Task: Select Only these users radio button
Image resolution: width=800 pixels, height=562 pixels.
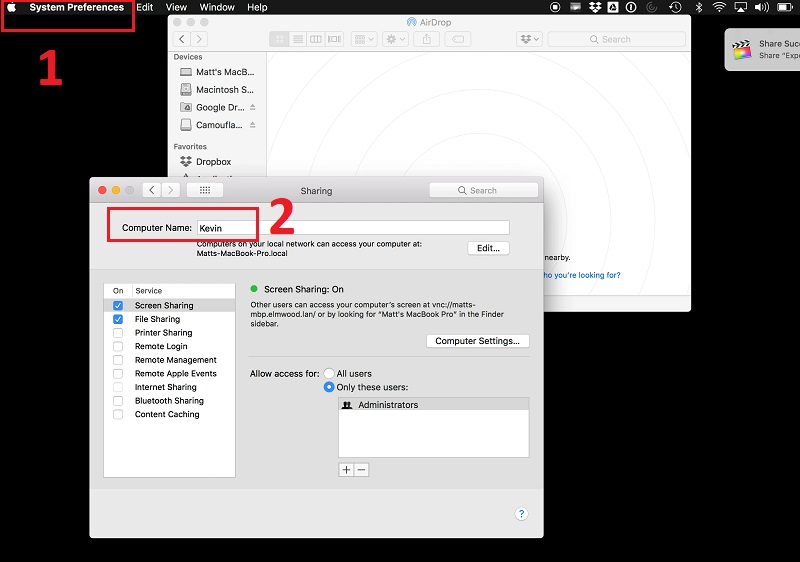Action: (329, 387)
